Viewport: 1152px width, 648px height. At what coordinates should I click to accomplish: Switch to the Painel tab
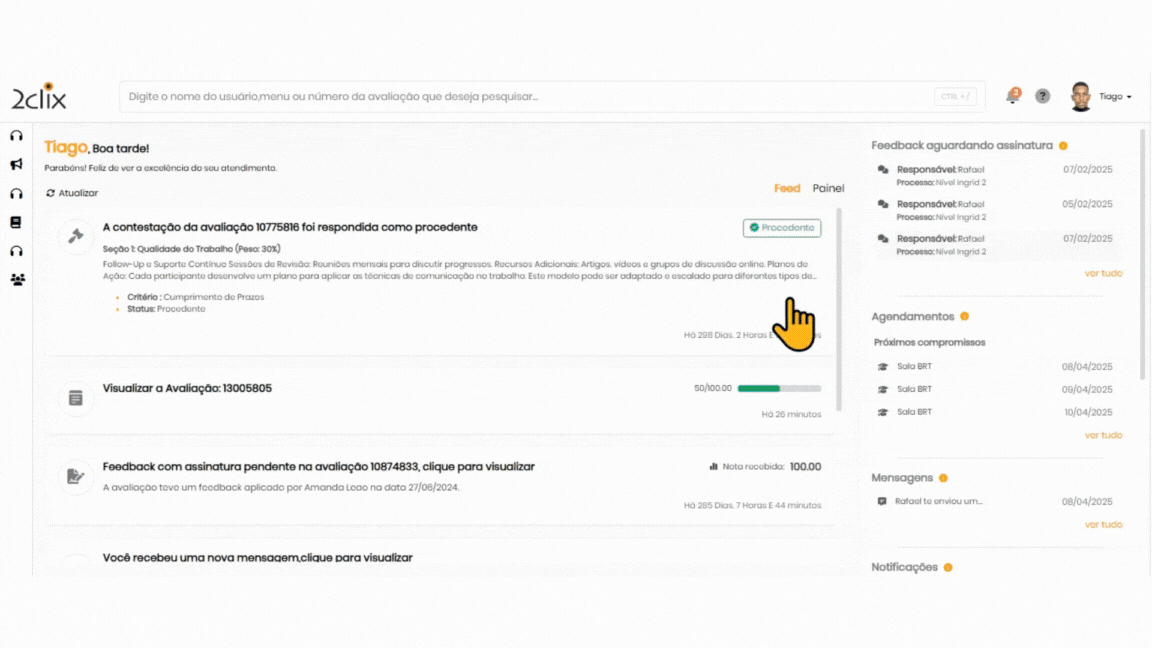click(828, 188)
